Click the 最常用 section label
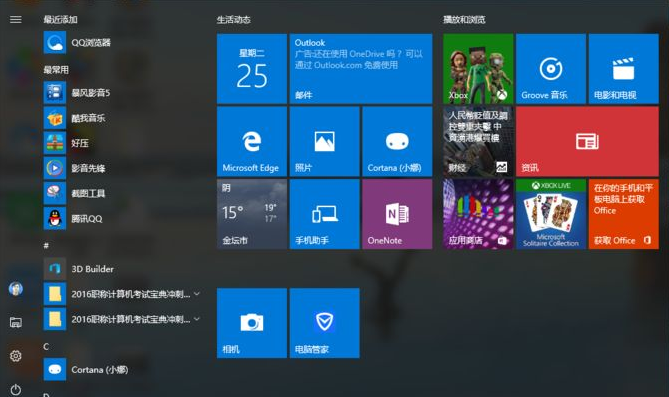 (56, 70)
